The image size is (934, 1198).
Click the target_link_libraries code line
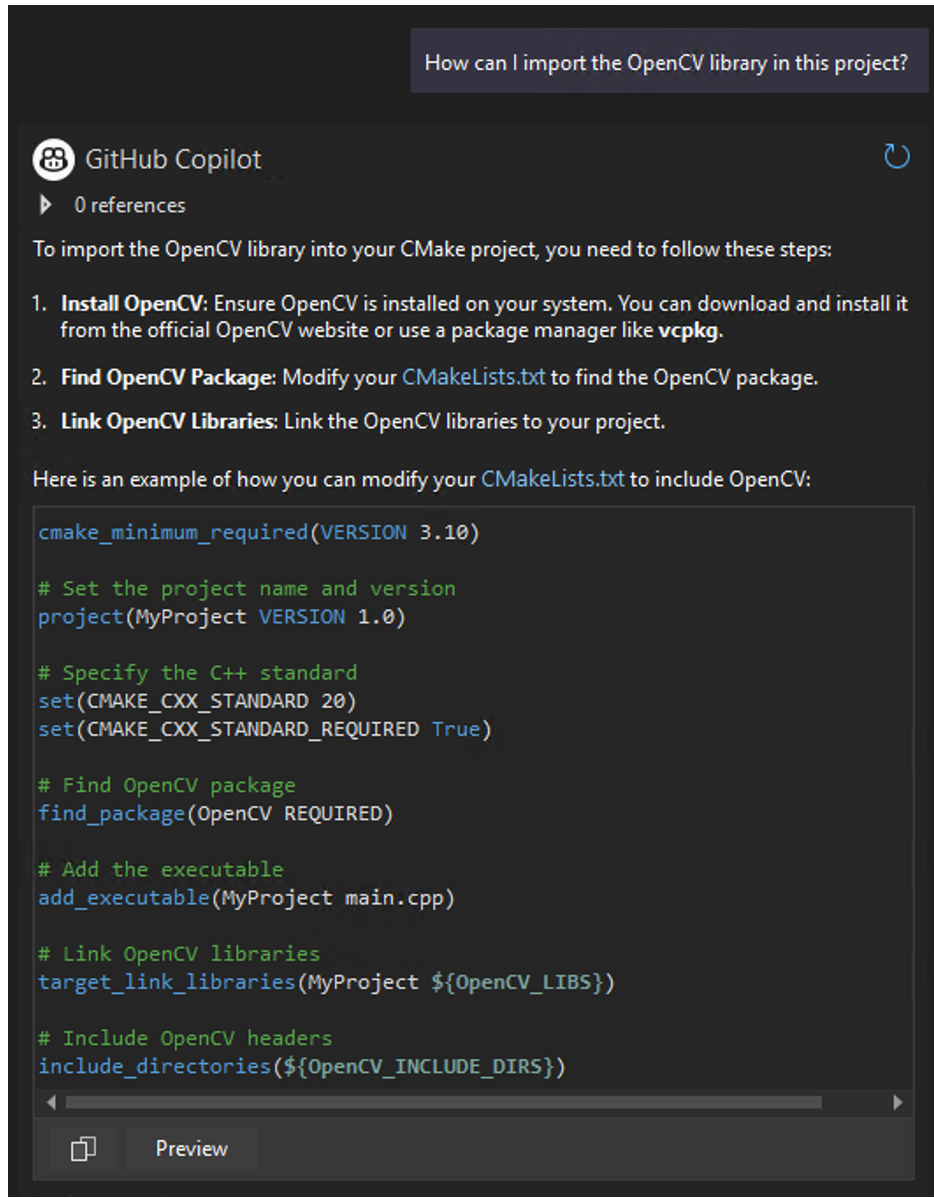coord(325,982)
